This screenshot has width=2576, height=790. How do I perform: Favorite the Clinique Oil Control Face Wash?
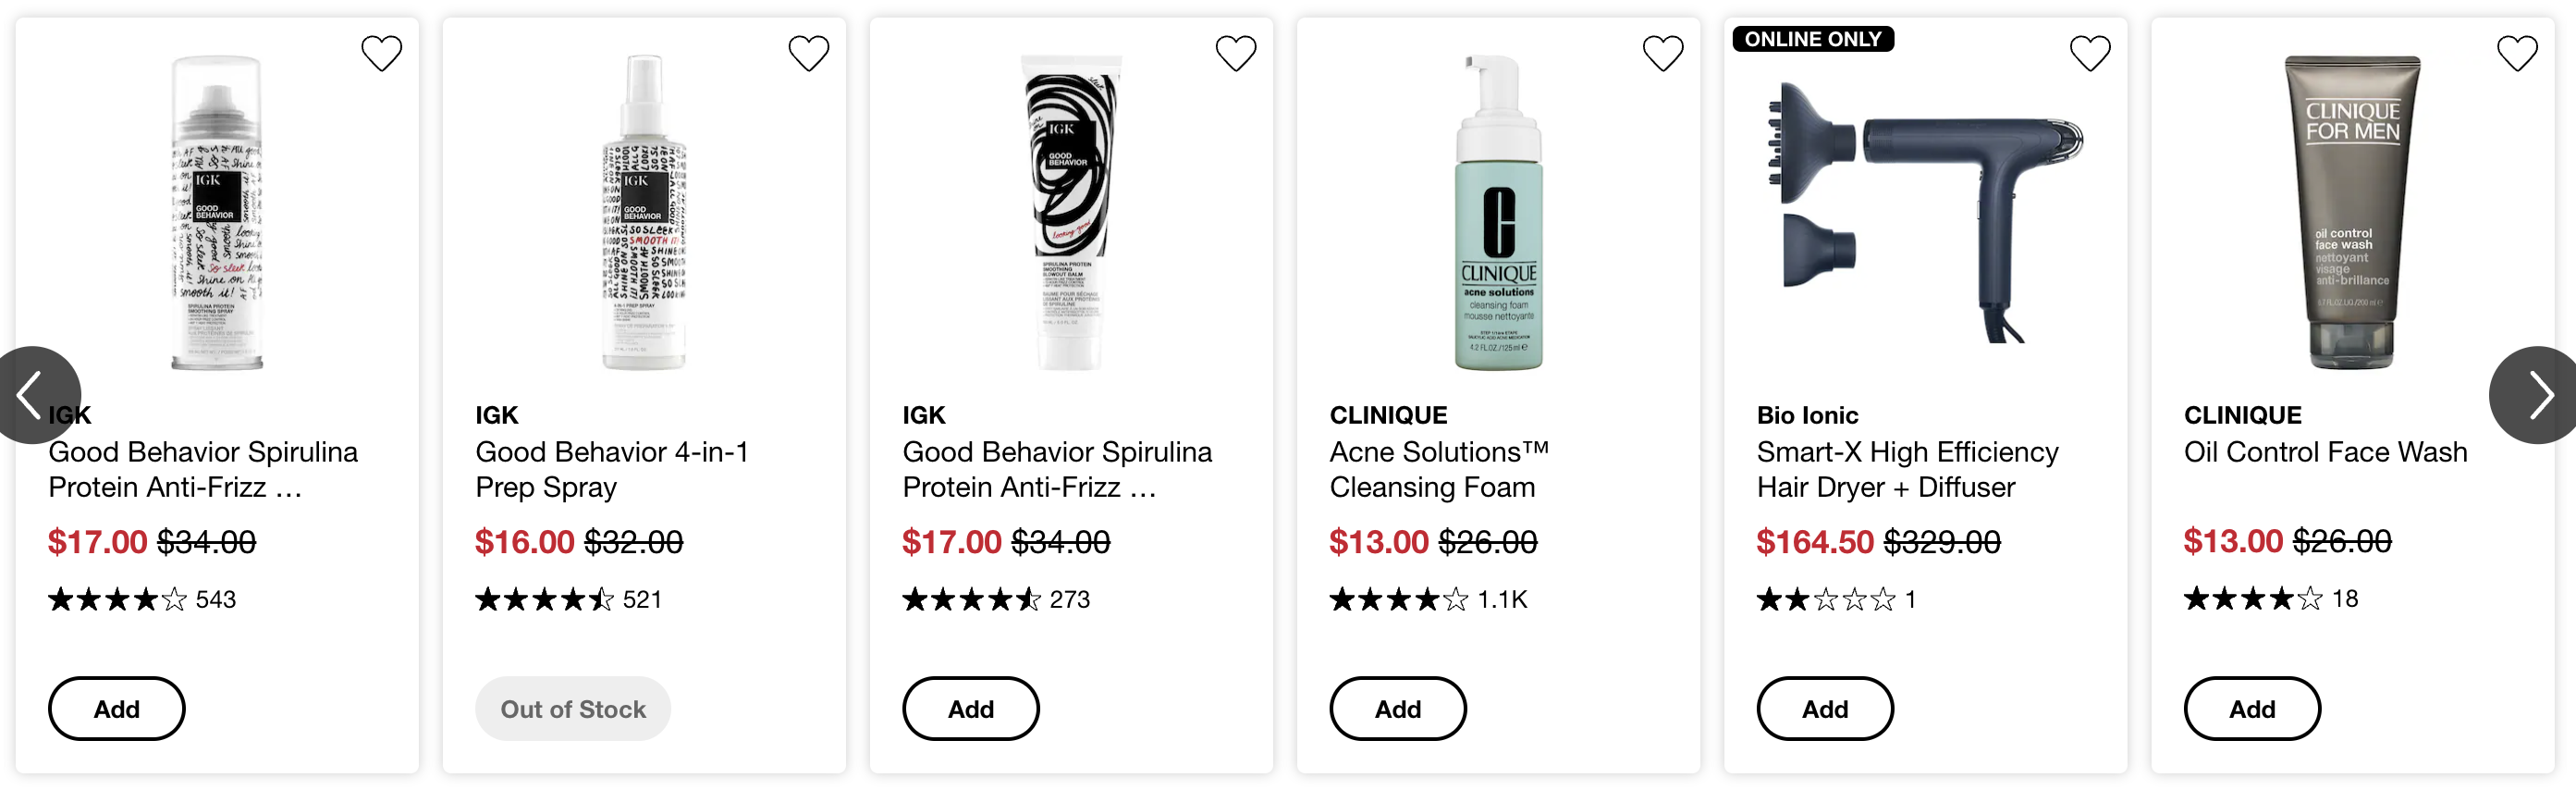tap(2517, 53)
